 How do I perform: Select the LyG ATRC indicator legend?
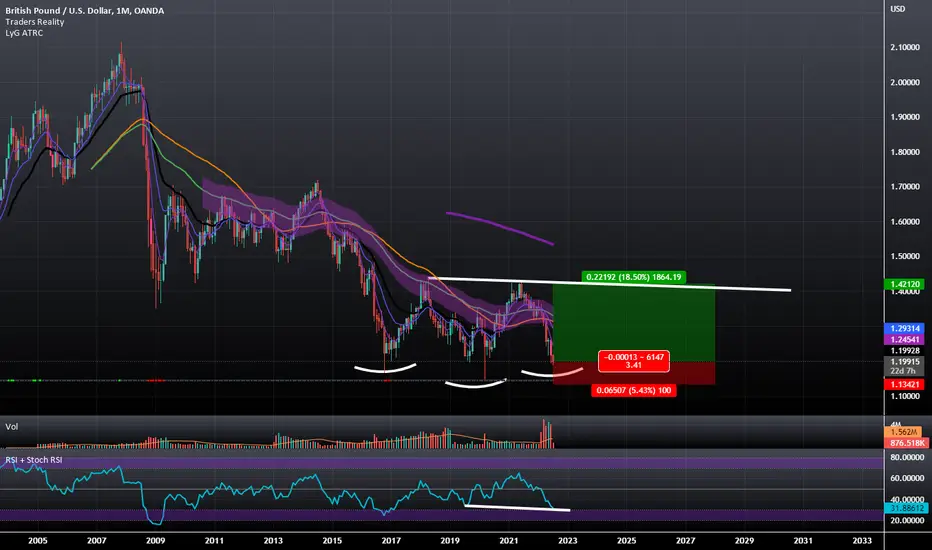click(x=24, y=33)
